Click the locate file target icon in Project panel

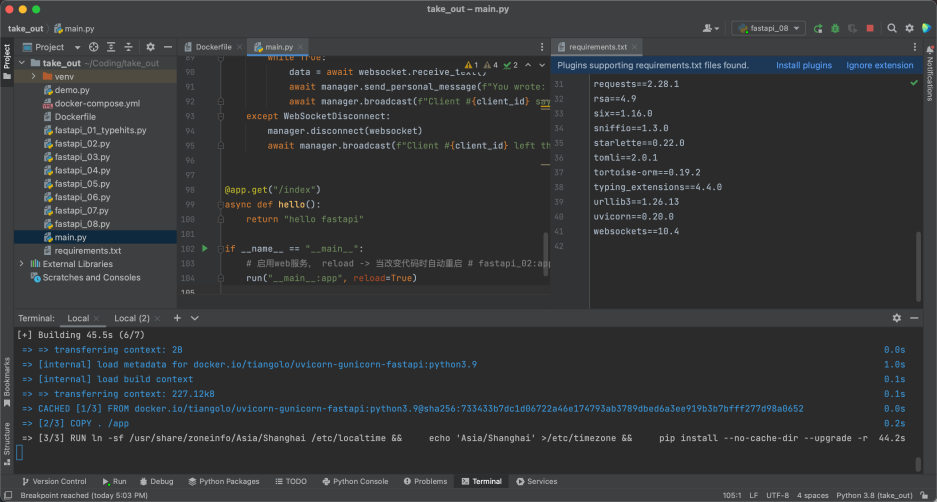(x=94, y=47)
